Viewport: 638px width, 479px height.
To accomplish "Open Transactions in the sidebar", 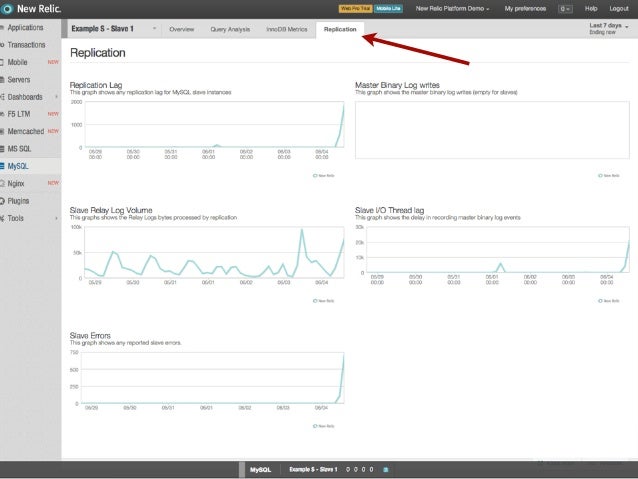I will [x=26, y=45].
